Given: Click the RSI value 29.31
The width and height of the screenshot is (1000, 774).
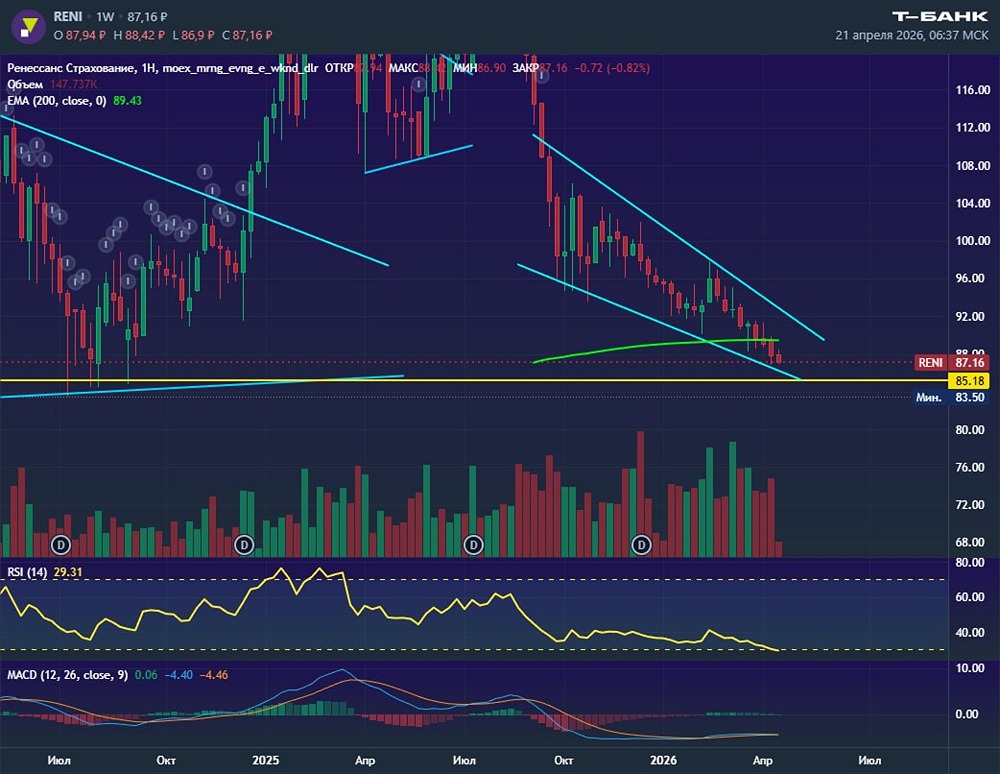Looking at the screenshot, I should point(68,572).
